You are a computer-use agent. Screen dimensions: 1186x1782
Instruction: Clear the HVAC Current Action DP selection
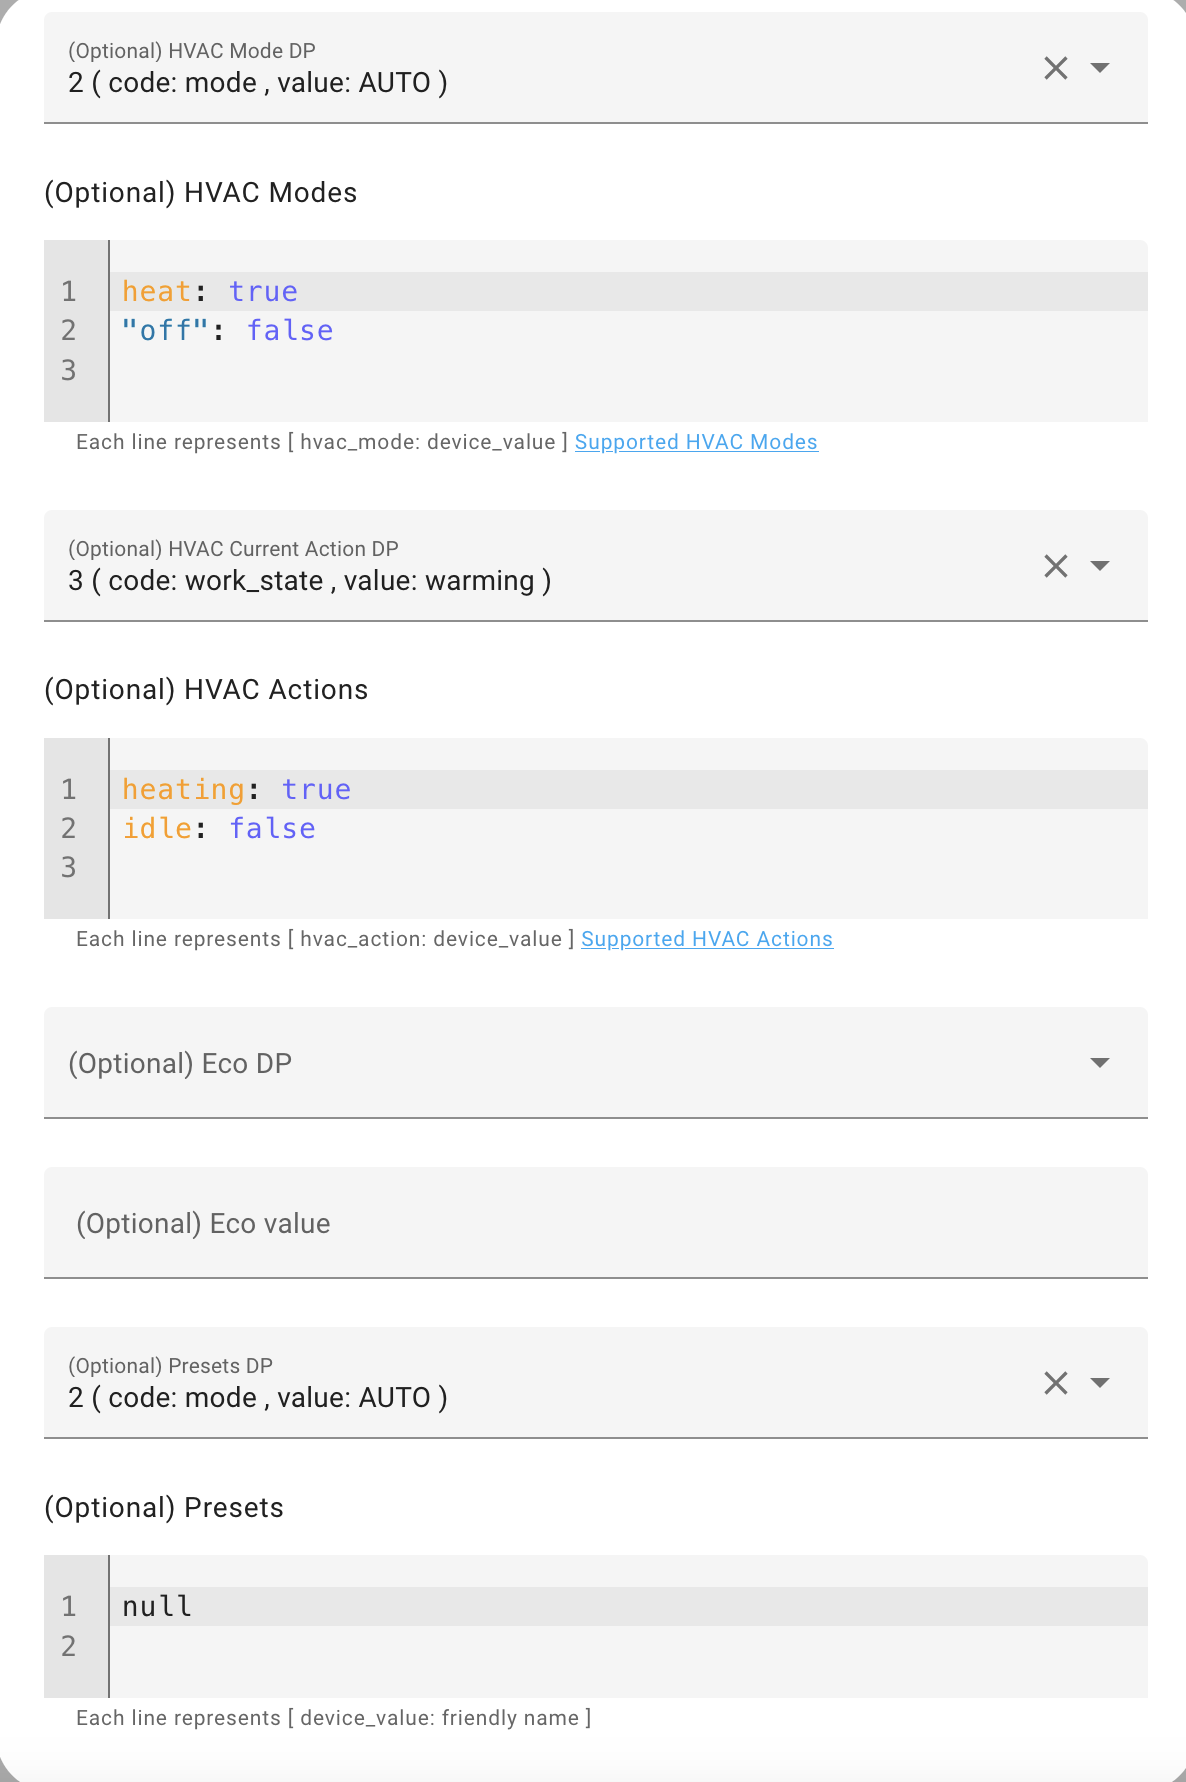(1056, 566)
